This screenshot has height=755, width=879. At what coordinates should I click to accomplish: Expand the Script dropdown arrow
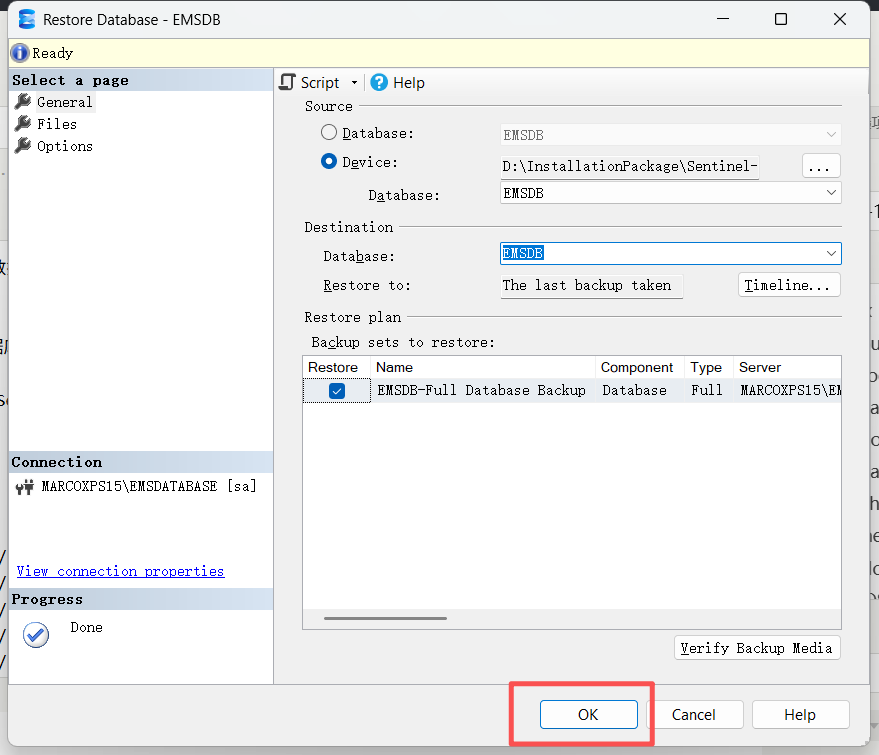[x=354, y=84]
